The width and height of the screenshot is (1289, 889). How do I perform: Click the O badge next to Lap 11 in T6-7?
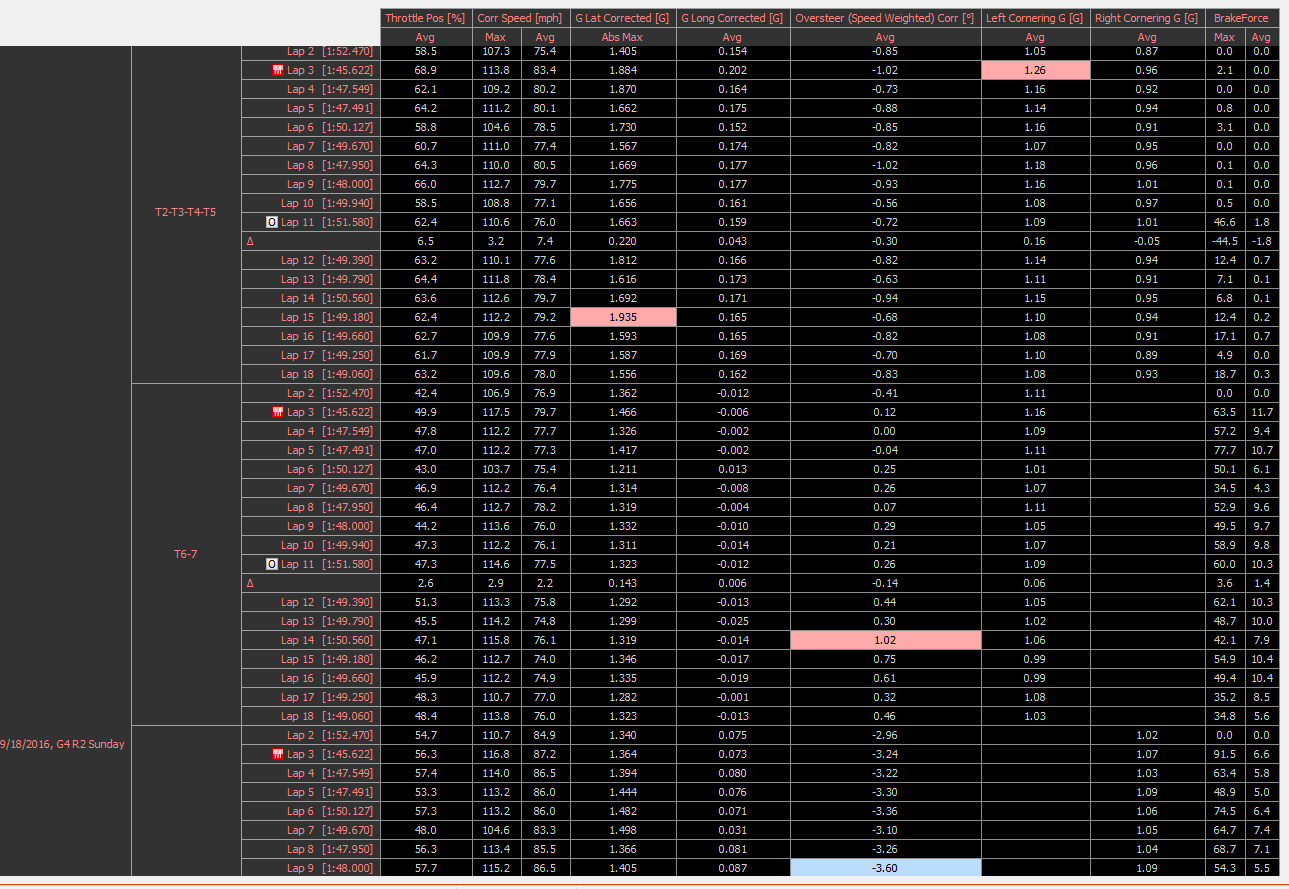(270, 564)
